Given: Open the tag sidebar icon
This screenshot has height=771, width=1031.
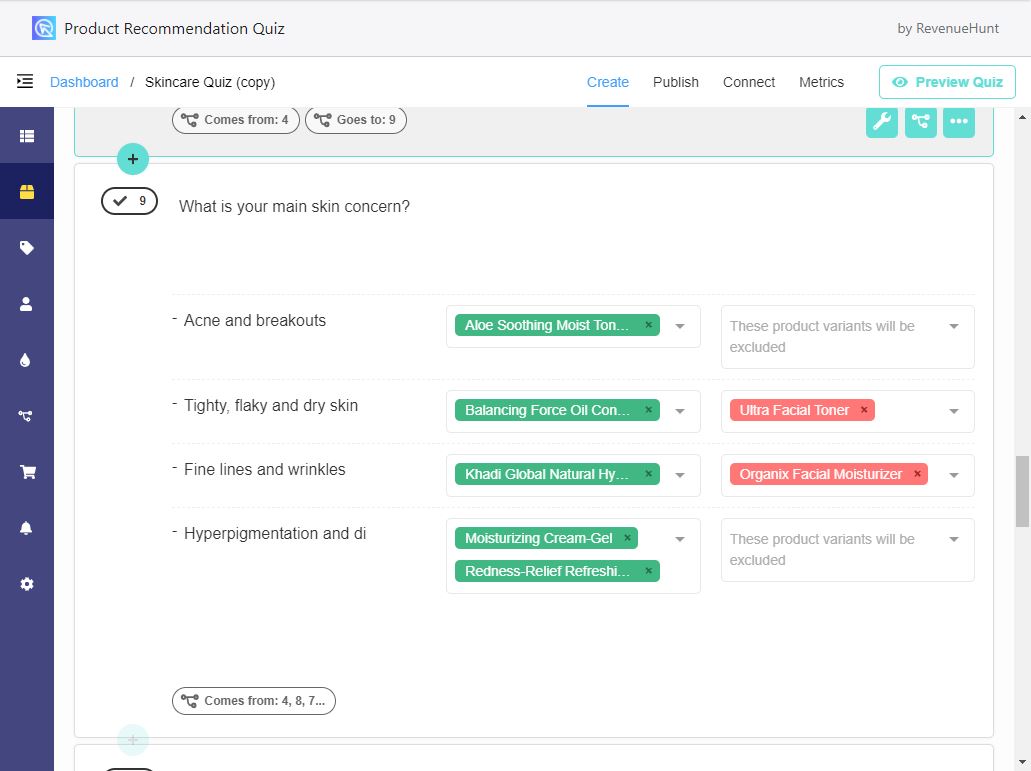Looking at the screenshot, I should click(27, 248).
